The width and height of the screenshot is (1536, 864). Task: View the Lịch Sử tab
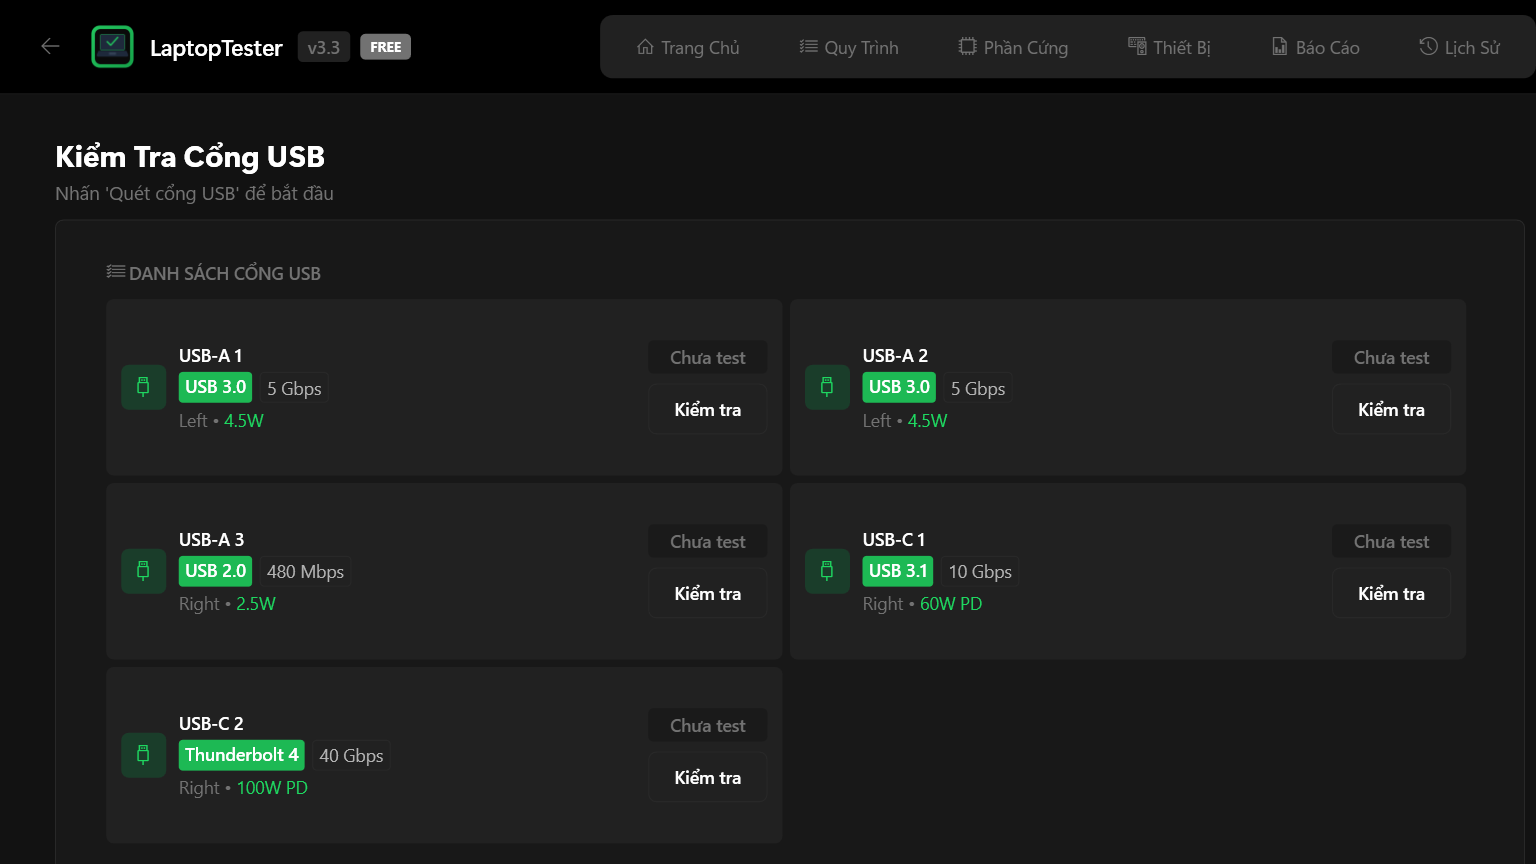click(x=1459, y=47)
